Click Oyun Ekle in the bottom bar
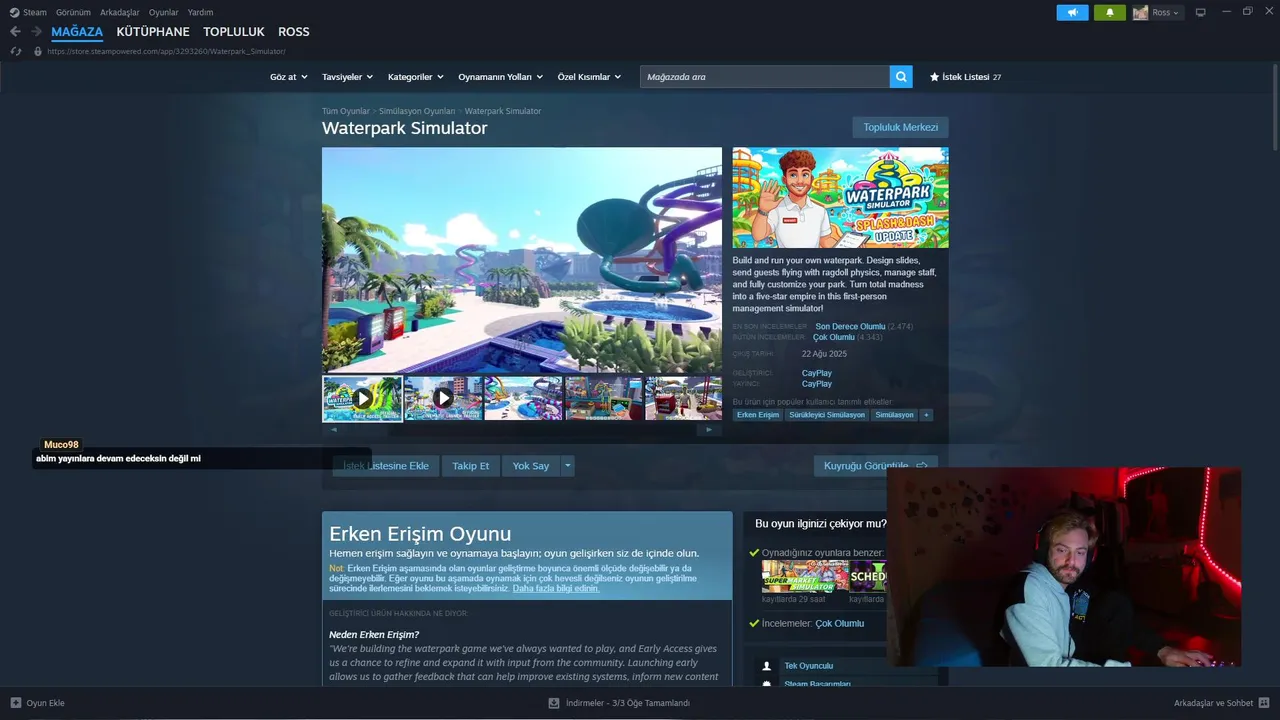1280x720 pixels. 37,703
